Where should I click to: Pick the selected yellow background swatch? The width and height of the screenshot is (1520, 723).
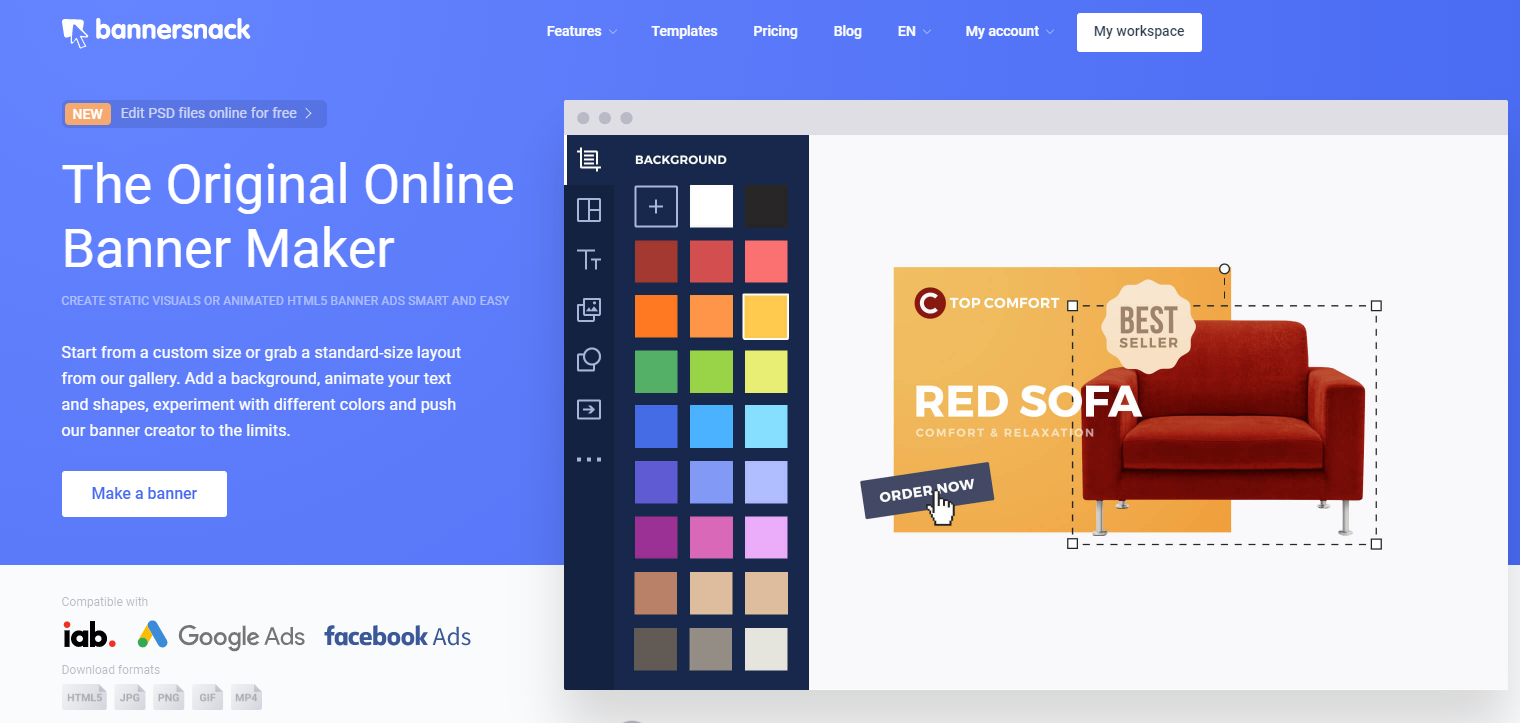(x=766, y=317)
